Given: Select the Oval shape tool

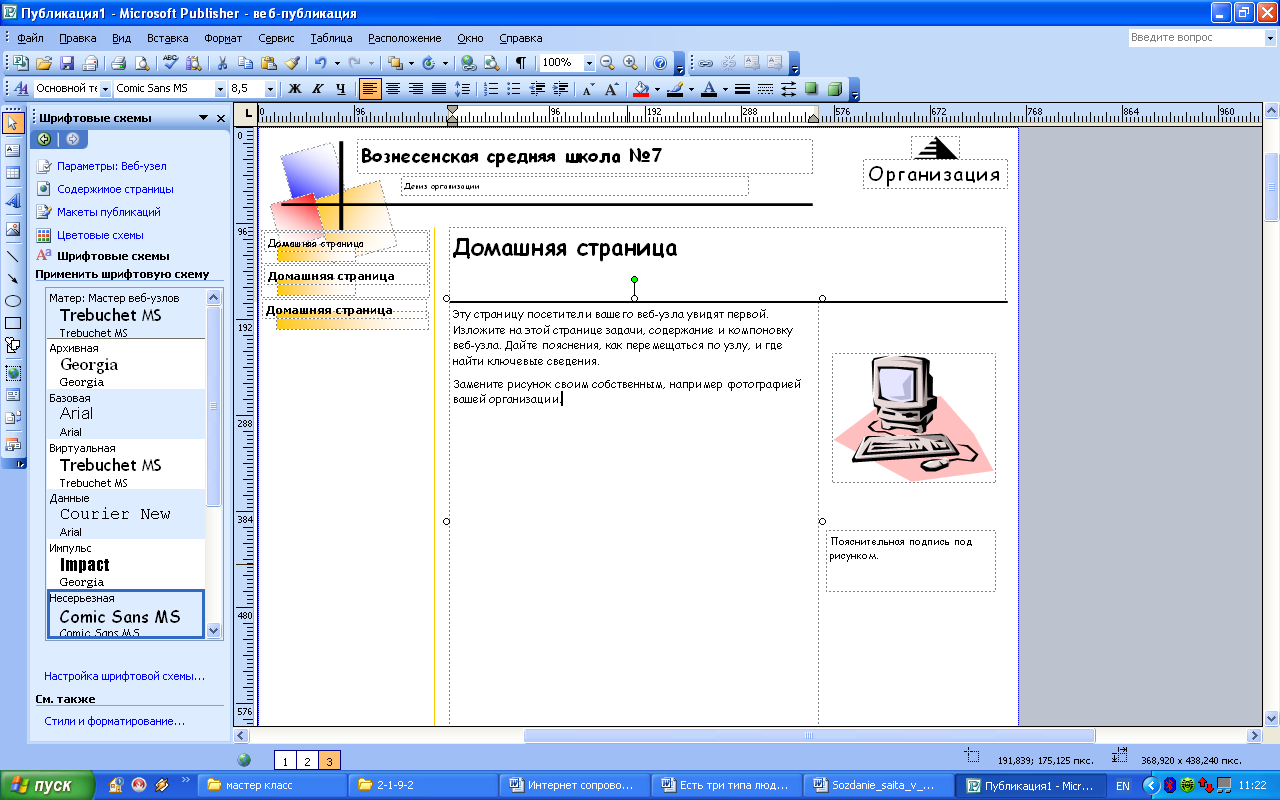Looking at the screenshot, I should pyautogui.click(x=13, y=300).
